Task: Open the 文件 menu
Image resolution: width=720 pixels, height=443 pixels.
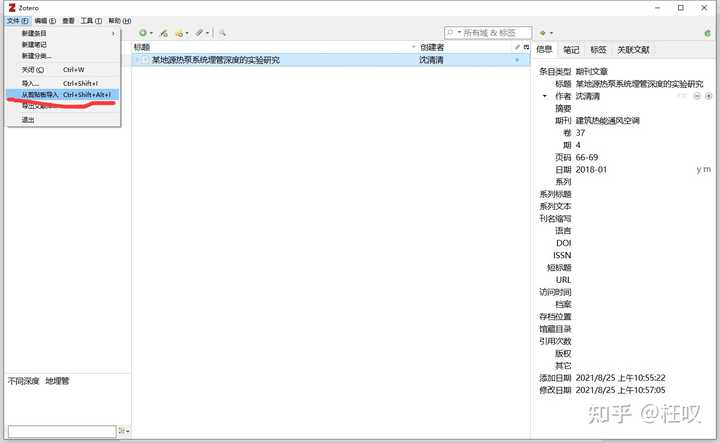Action: [x=18, y=21]
